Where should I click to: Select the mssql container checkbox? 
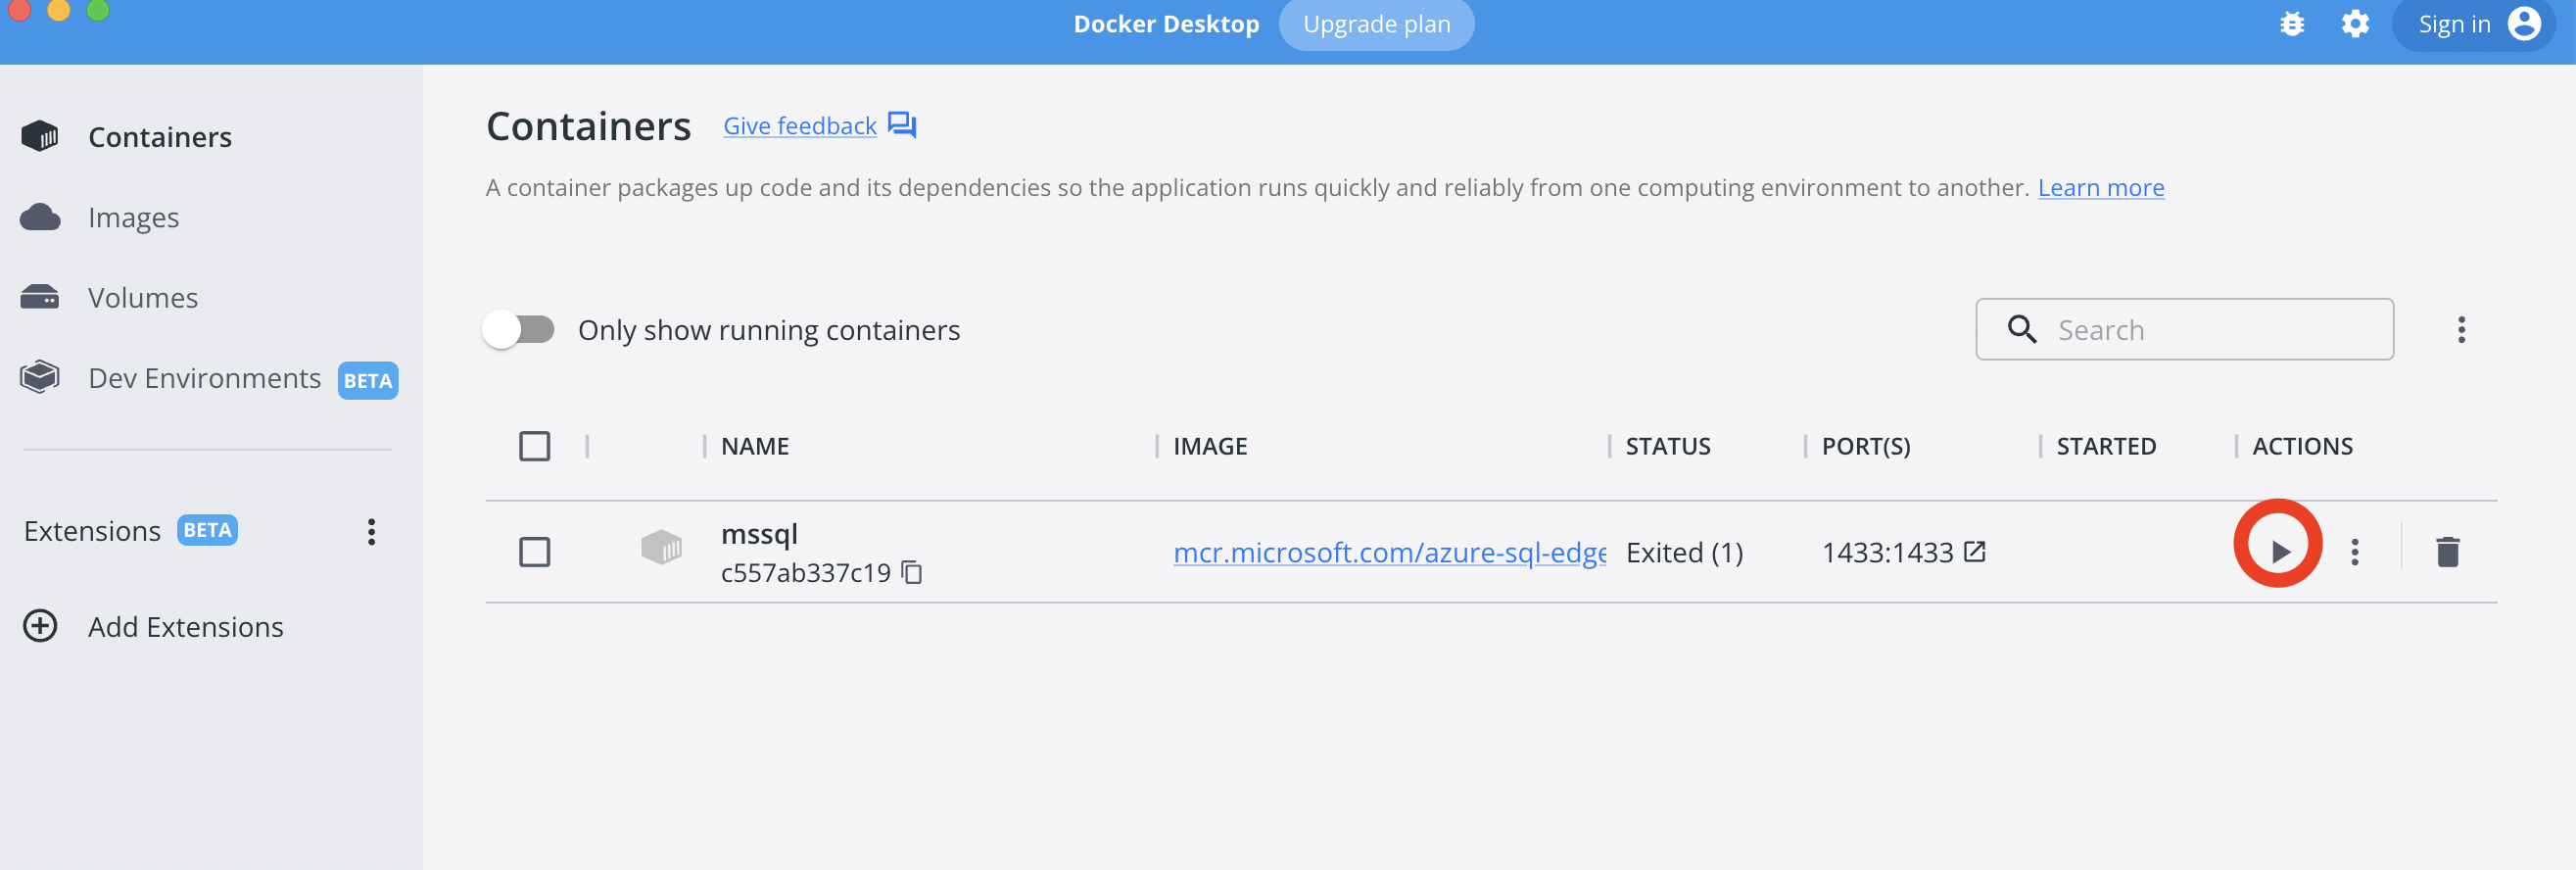click(x=535, y=552)
